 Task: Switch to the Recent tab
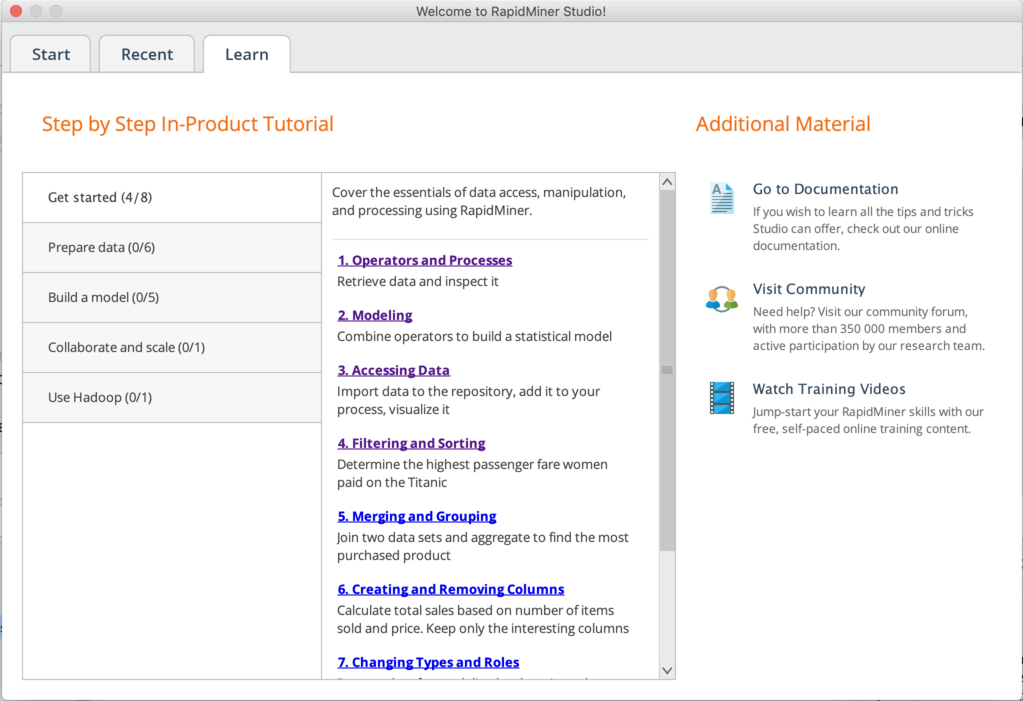tap(146, 54)
